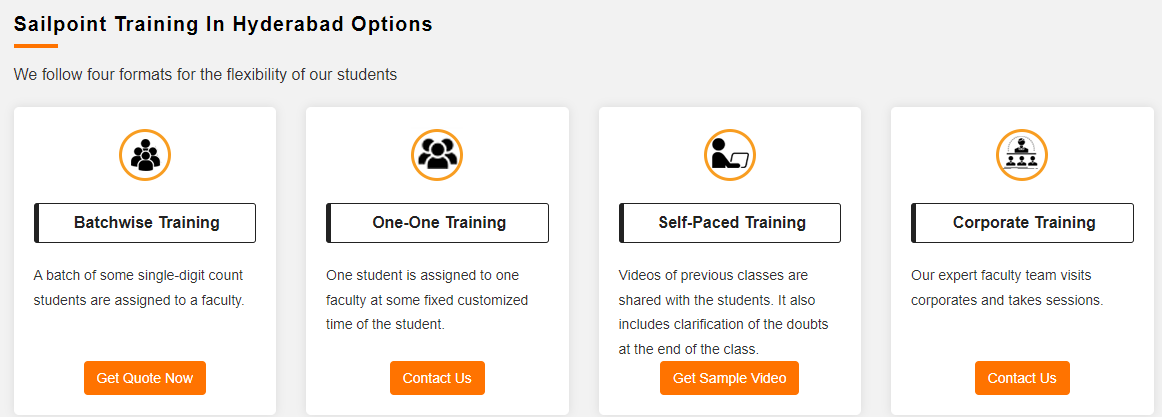The width and height of the screenshot is (1162, 417).
Task: Click the orange underline beneath the page title
Action: click(x=36, y=46)
